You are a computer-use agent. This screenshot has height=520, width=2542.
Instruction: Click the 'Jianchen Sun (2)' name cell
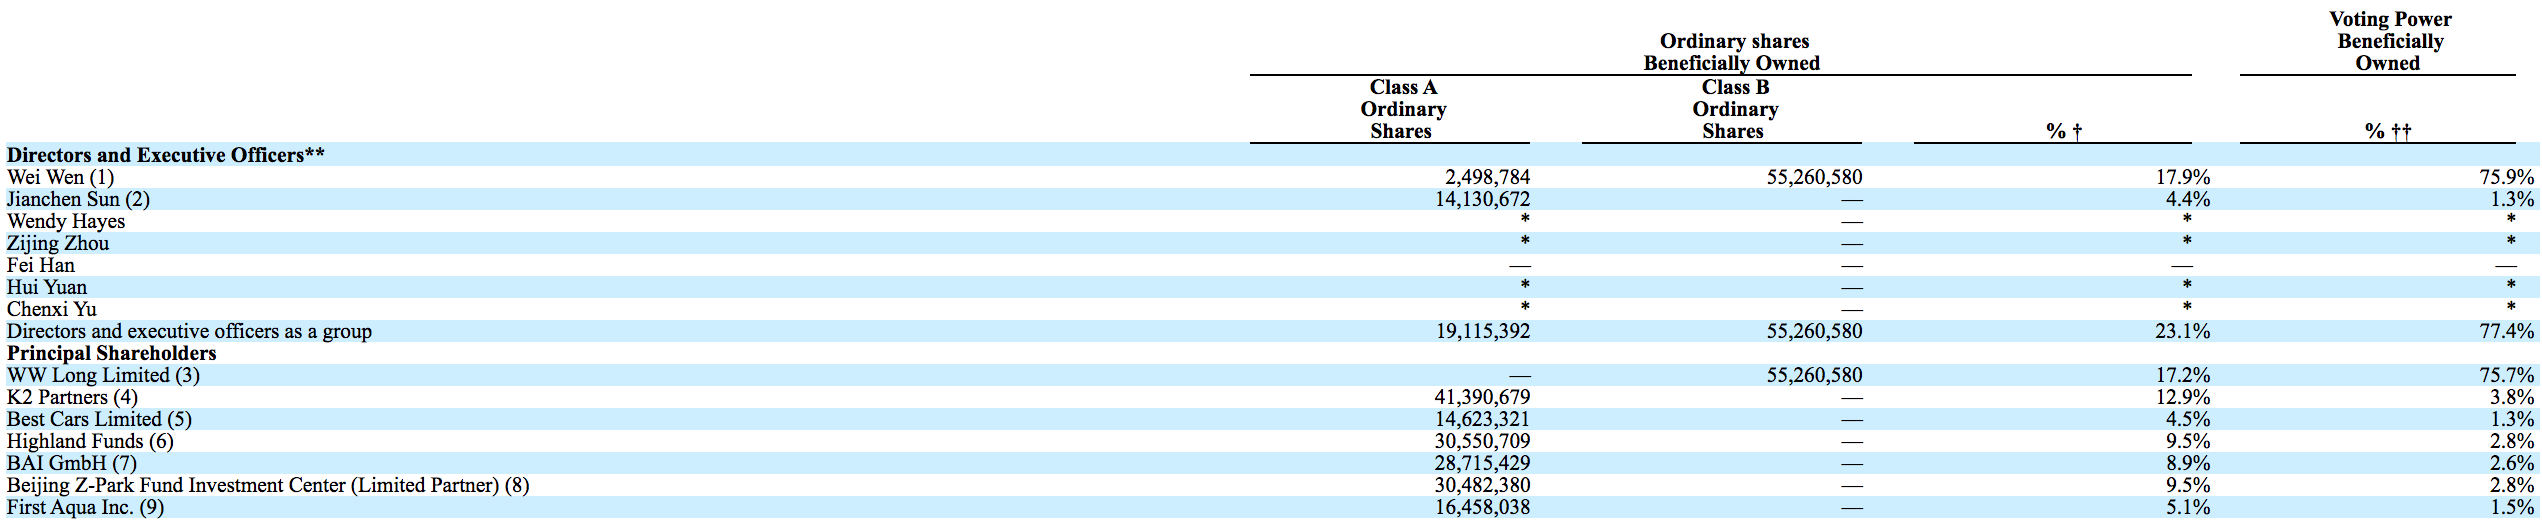pos(78,199)
